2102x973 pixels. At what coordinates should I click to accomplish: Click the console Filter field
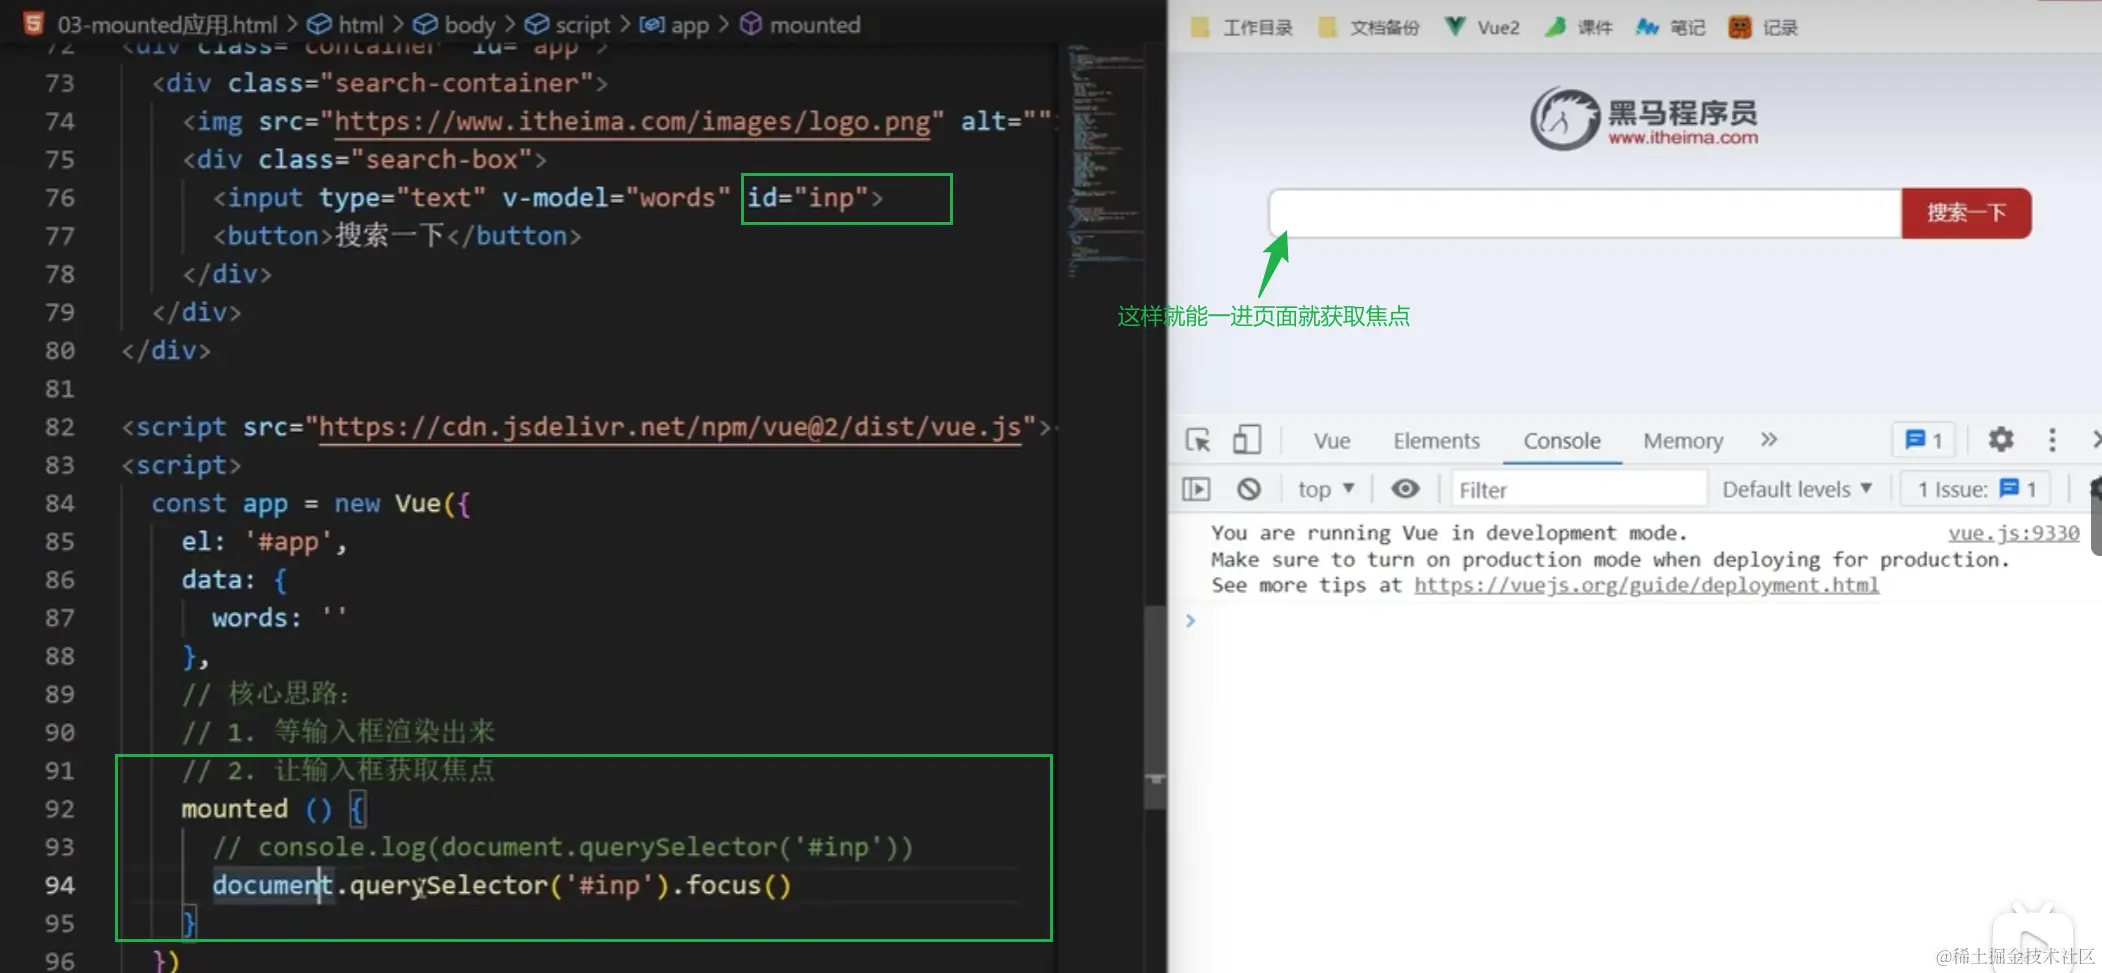click(x=1578, y=489)
